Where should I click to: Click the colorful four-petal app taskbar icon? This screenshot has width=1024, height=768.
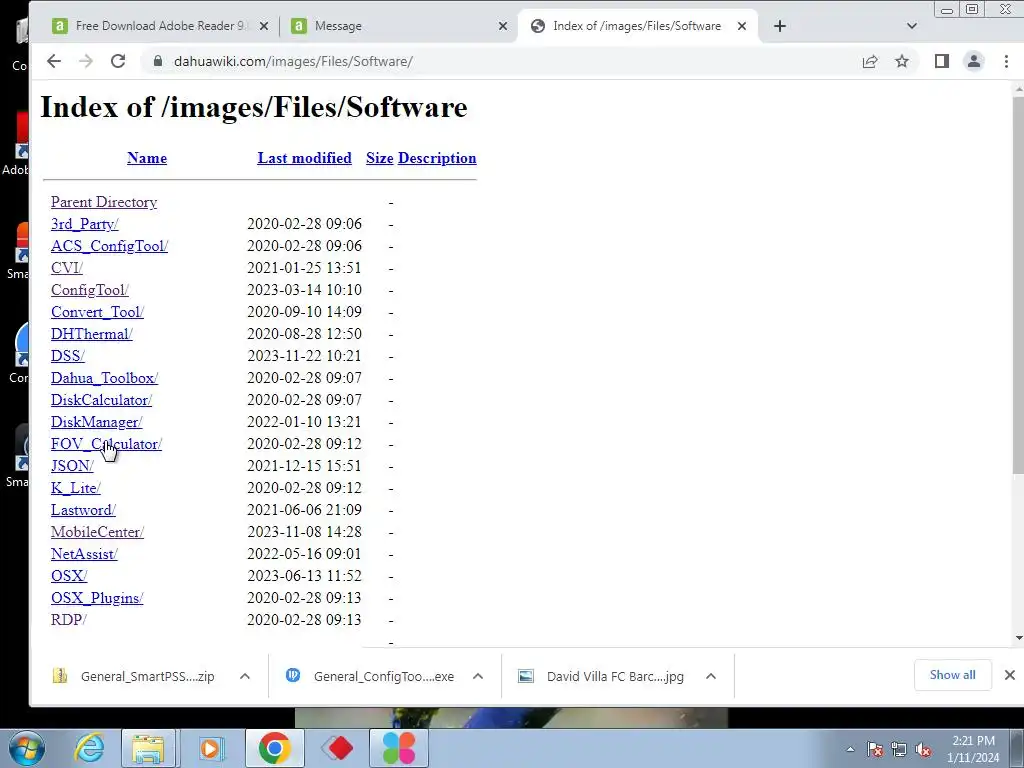(399, 748)
